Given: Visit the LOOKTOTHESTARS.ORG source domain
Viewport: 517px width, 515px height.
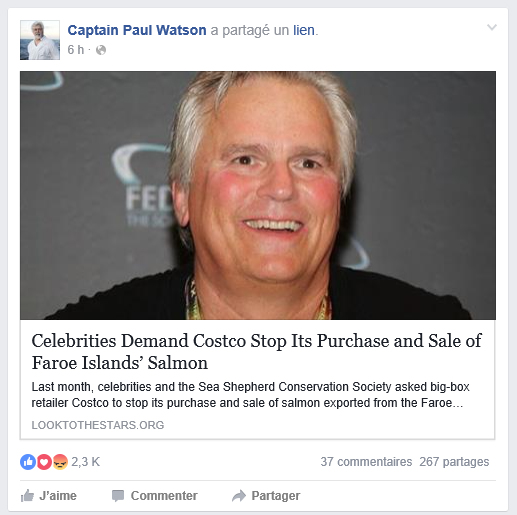Looking at the screenshot, I should [98, 425].
